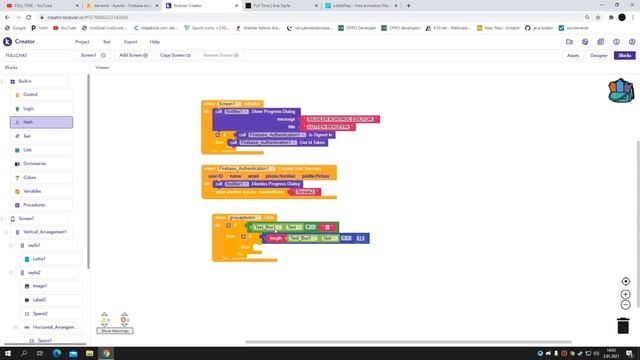Viewport: 640px width, 360px height.
Task: Open the Variables blocks drawer
Action: (x=41, y=191)
